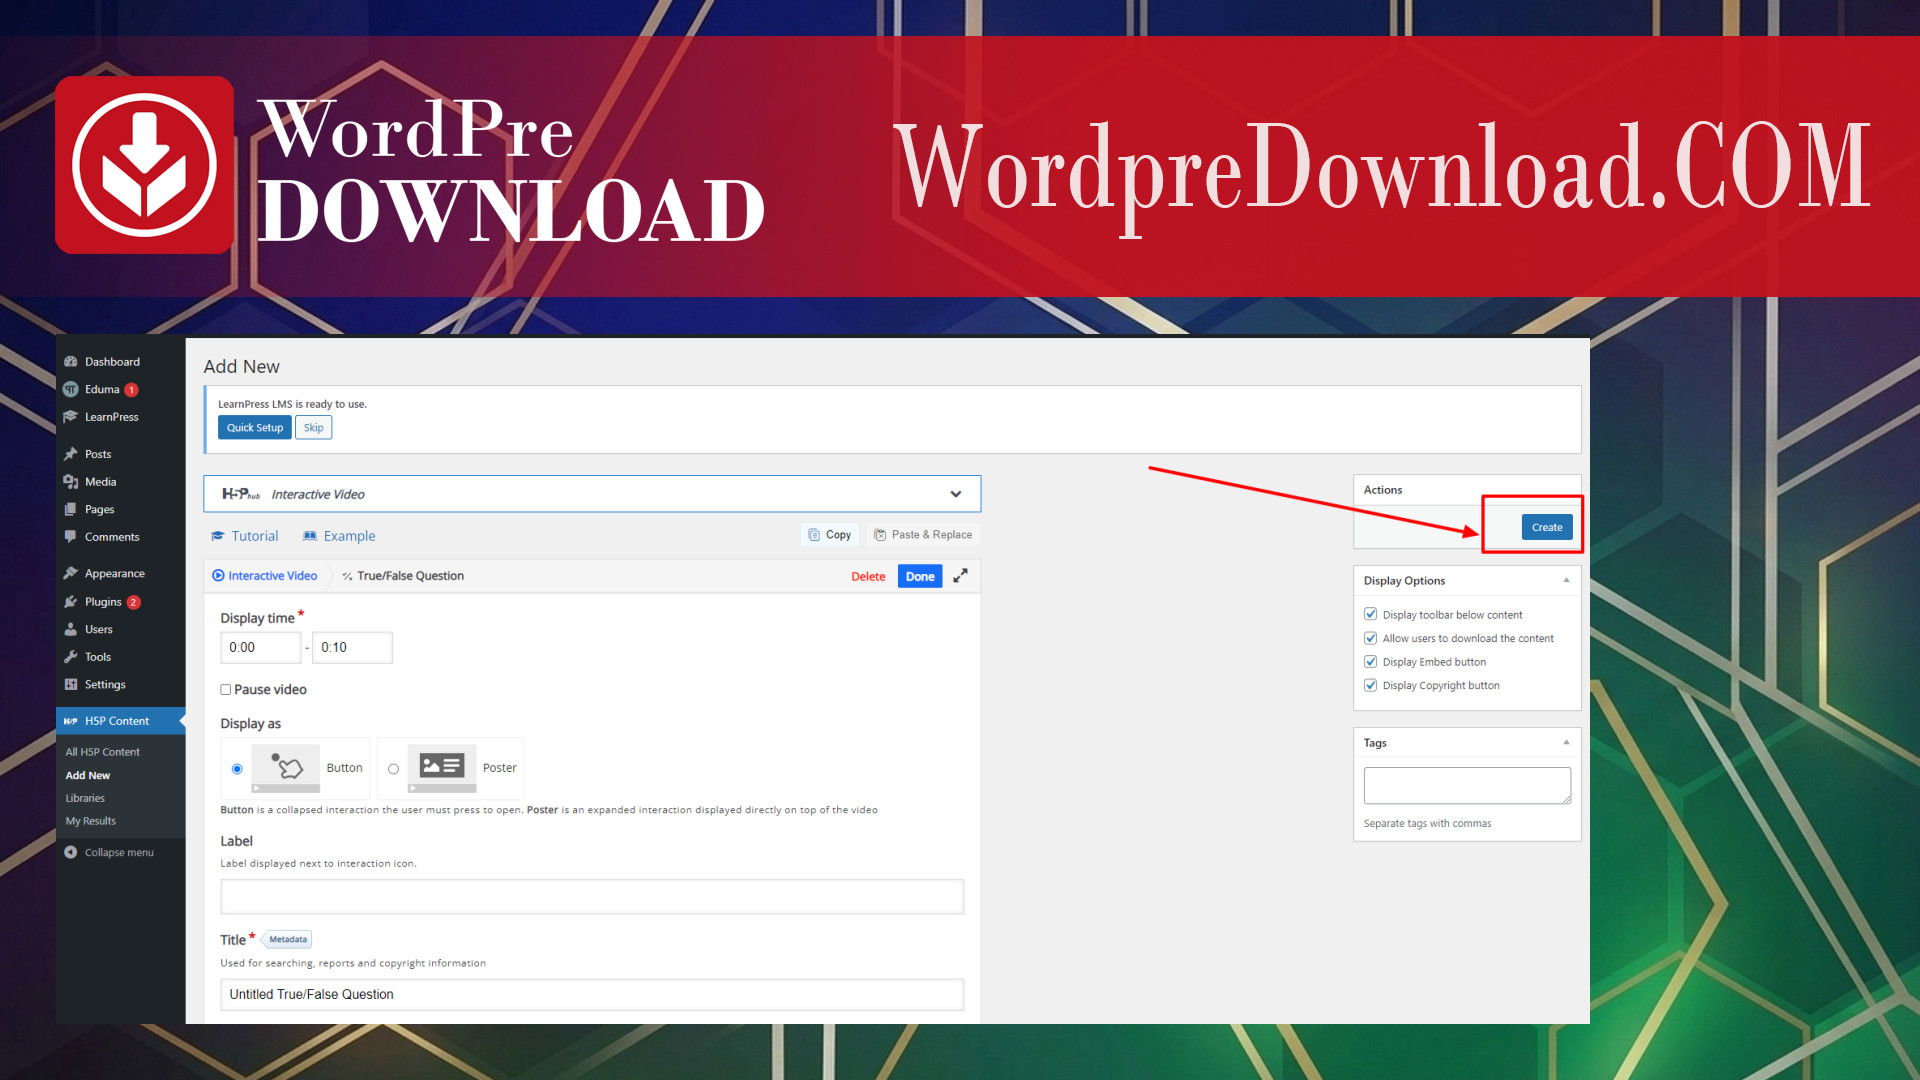Click the display start time field 0:00
Screen dimensions: 1920x1080
click(x=260, y=648)
